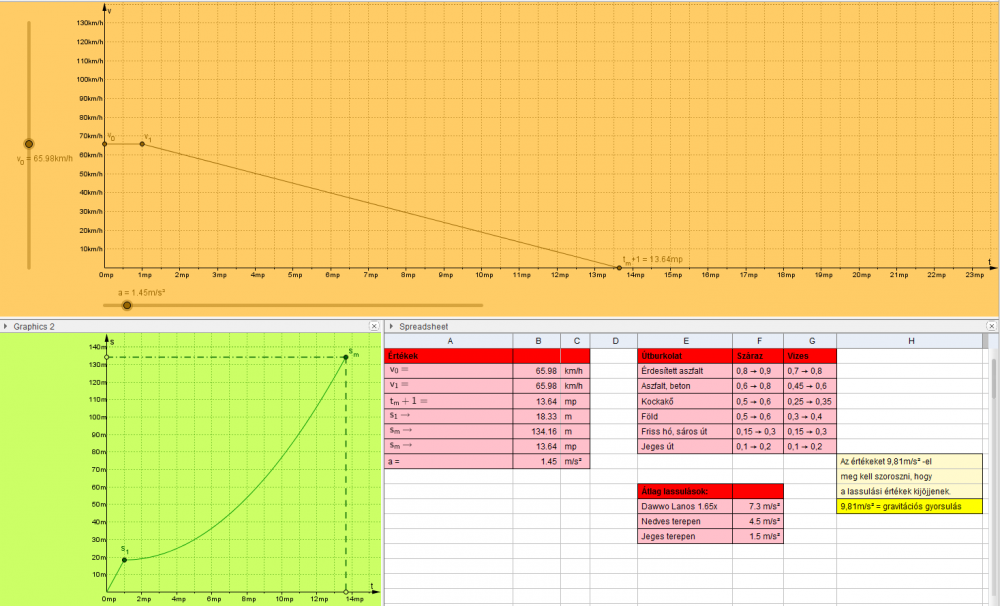The width and height of the screenshot is (1000, 606).
Task: Click the Útburkolat header cell
Action: [x=685, y=356]
